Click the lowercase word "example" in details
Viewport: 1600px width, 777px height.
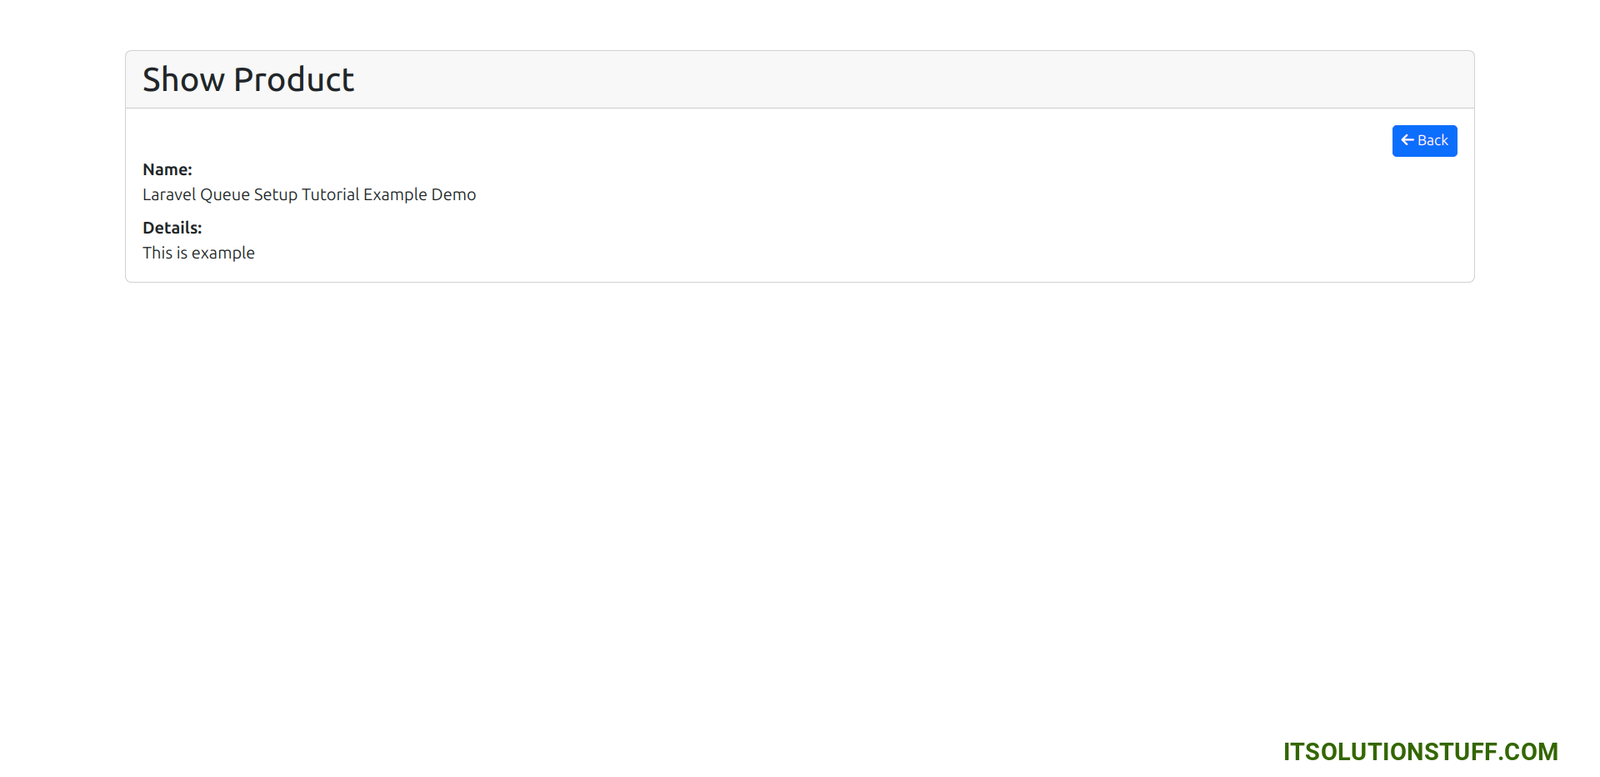tap(223, 253)
